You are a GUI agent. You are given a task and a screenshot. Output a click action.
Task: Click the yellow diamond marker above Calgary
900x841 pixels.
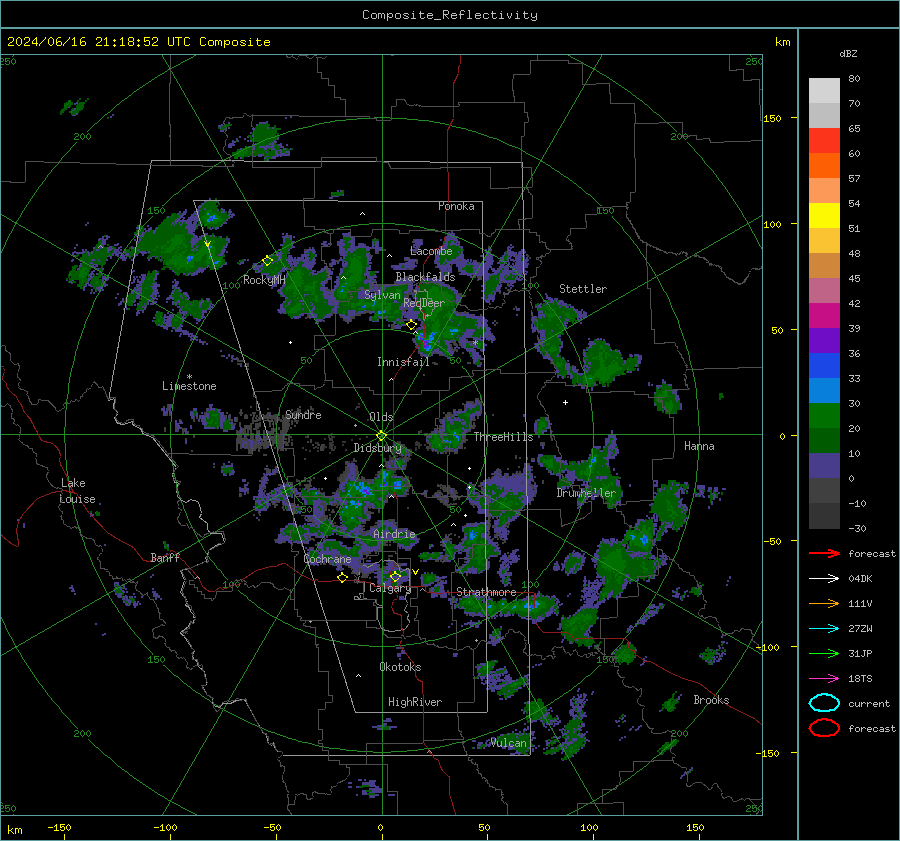[395, 576]
